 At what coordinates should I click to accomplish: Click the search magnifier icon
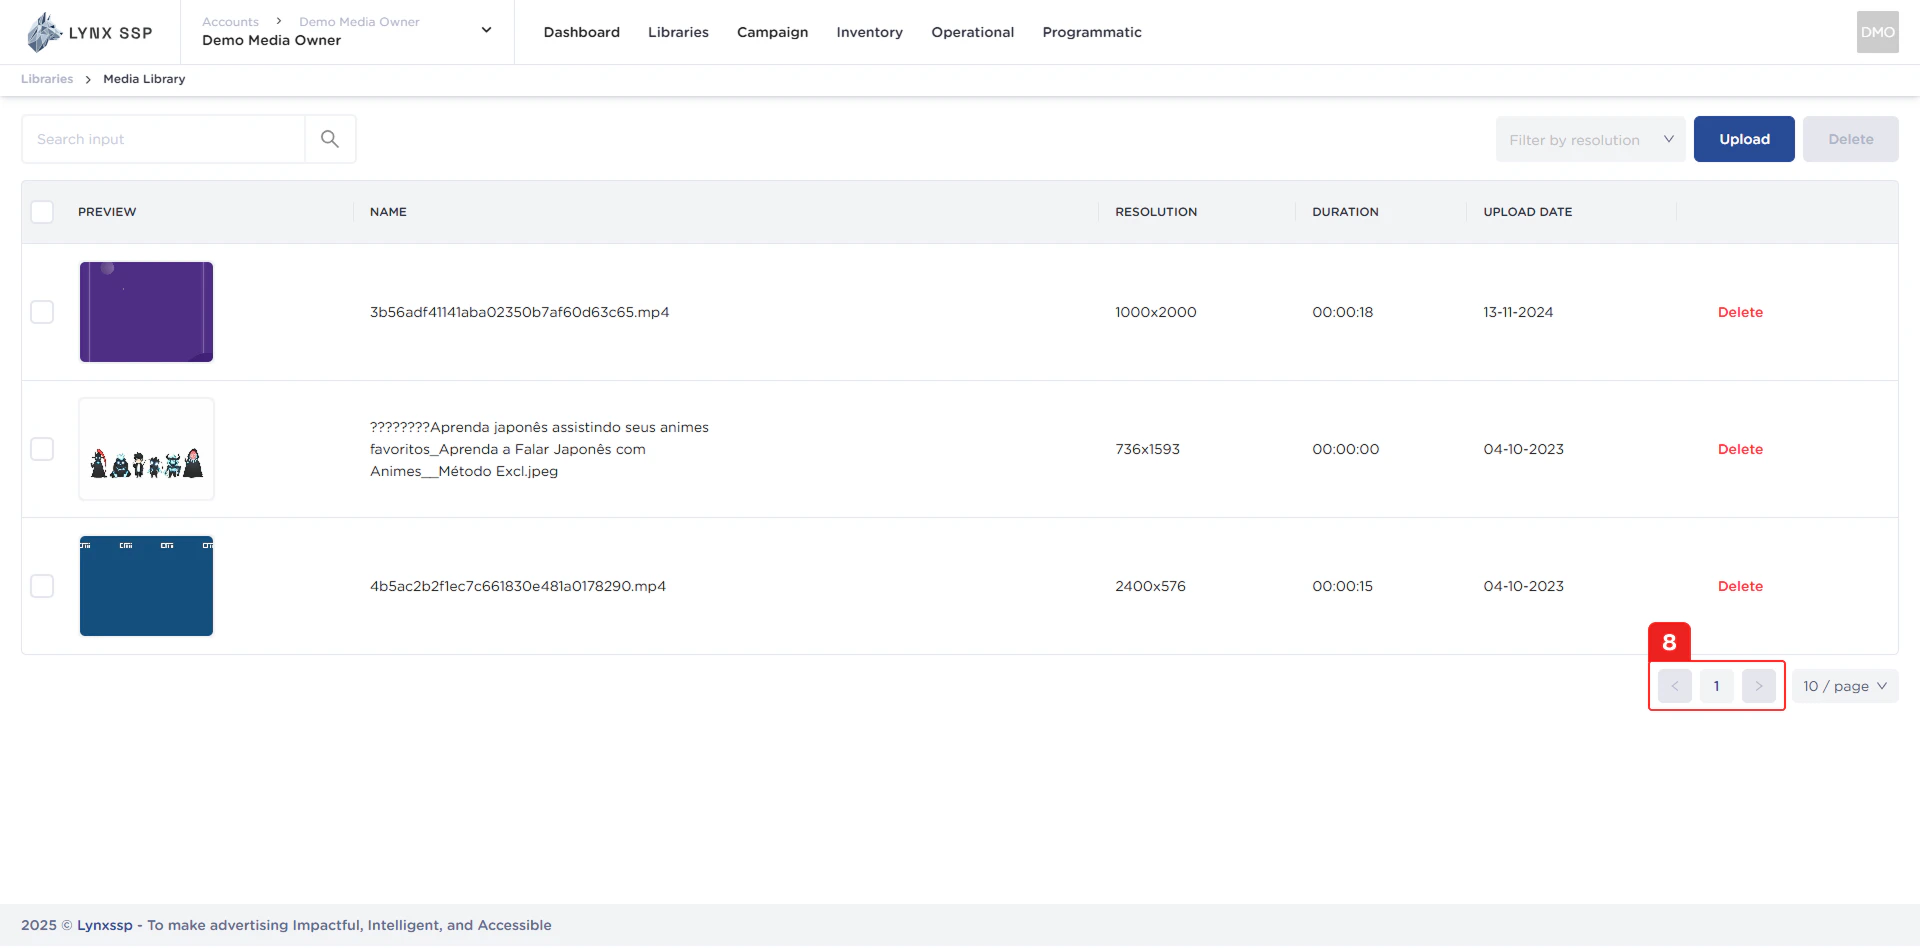click(329, 138)
